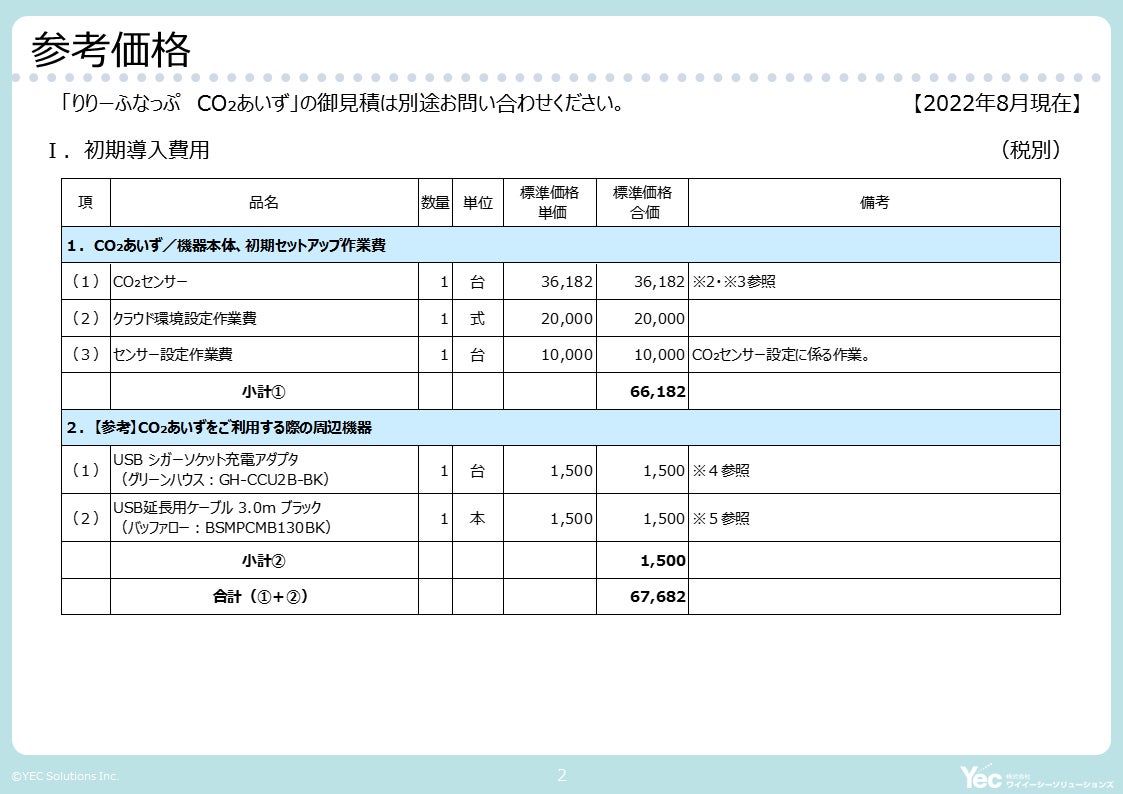Click the ※2･※3参照 remark

[733, 282]
